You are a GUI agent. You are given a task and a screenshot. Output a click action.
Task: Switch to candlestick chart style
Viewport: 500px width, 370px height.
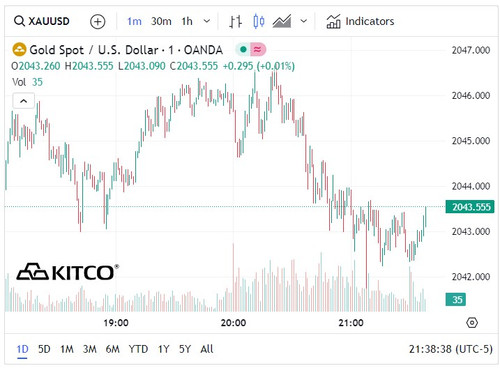(259, 21)
